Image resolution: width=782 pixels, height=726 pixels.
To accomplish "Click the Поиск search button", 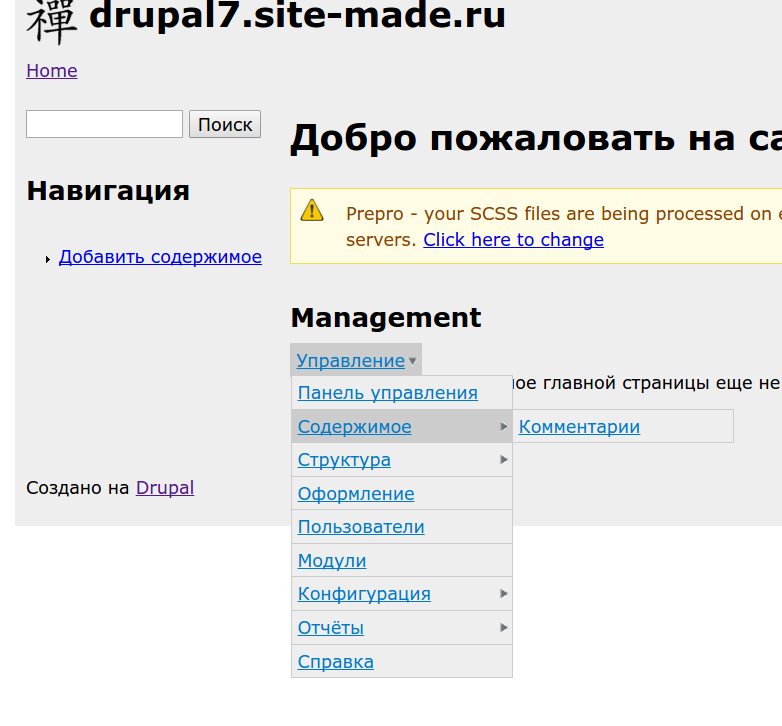I will point(225,124).
